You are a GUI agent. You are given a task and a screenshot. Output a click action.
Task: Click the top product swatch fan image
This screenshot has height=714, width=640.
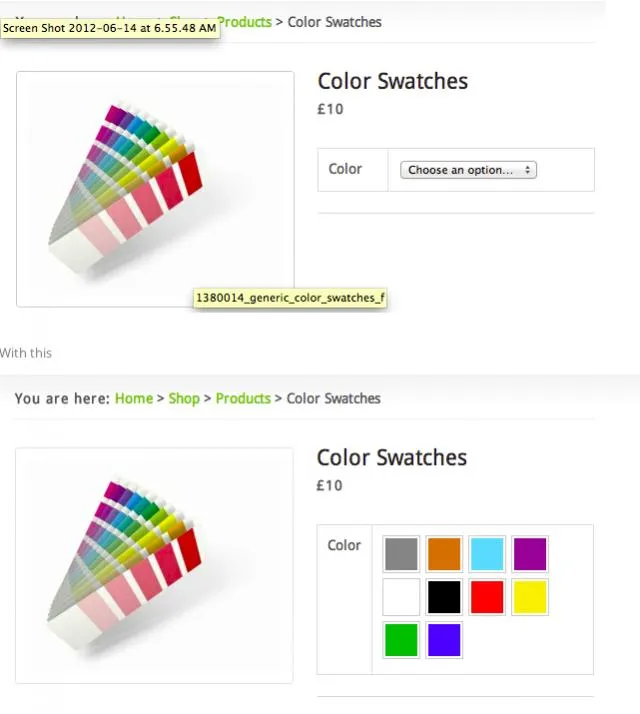[155, 189]
